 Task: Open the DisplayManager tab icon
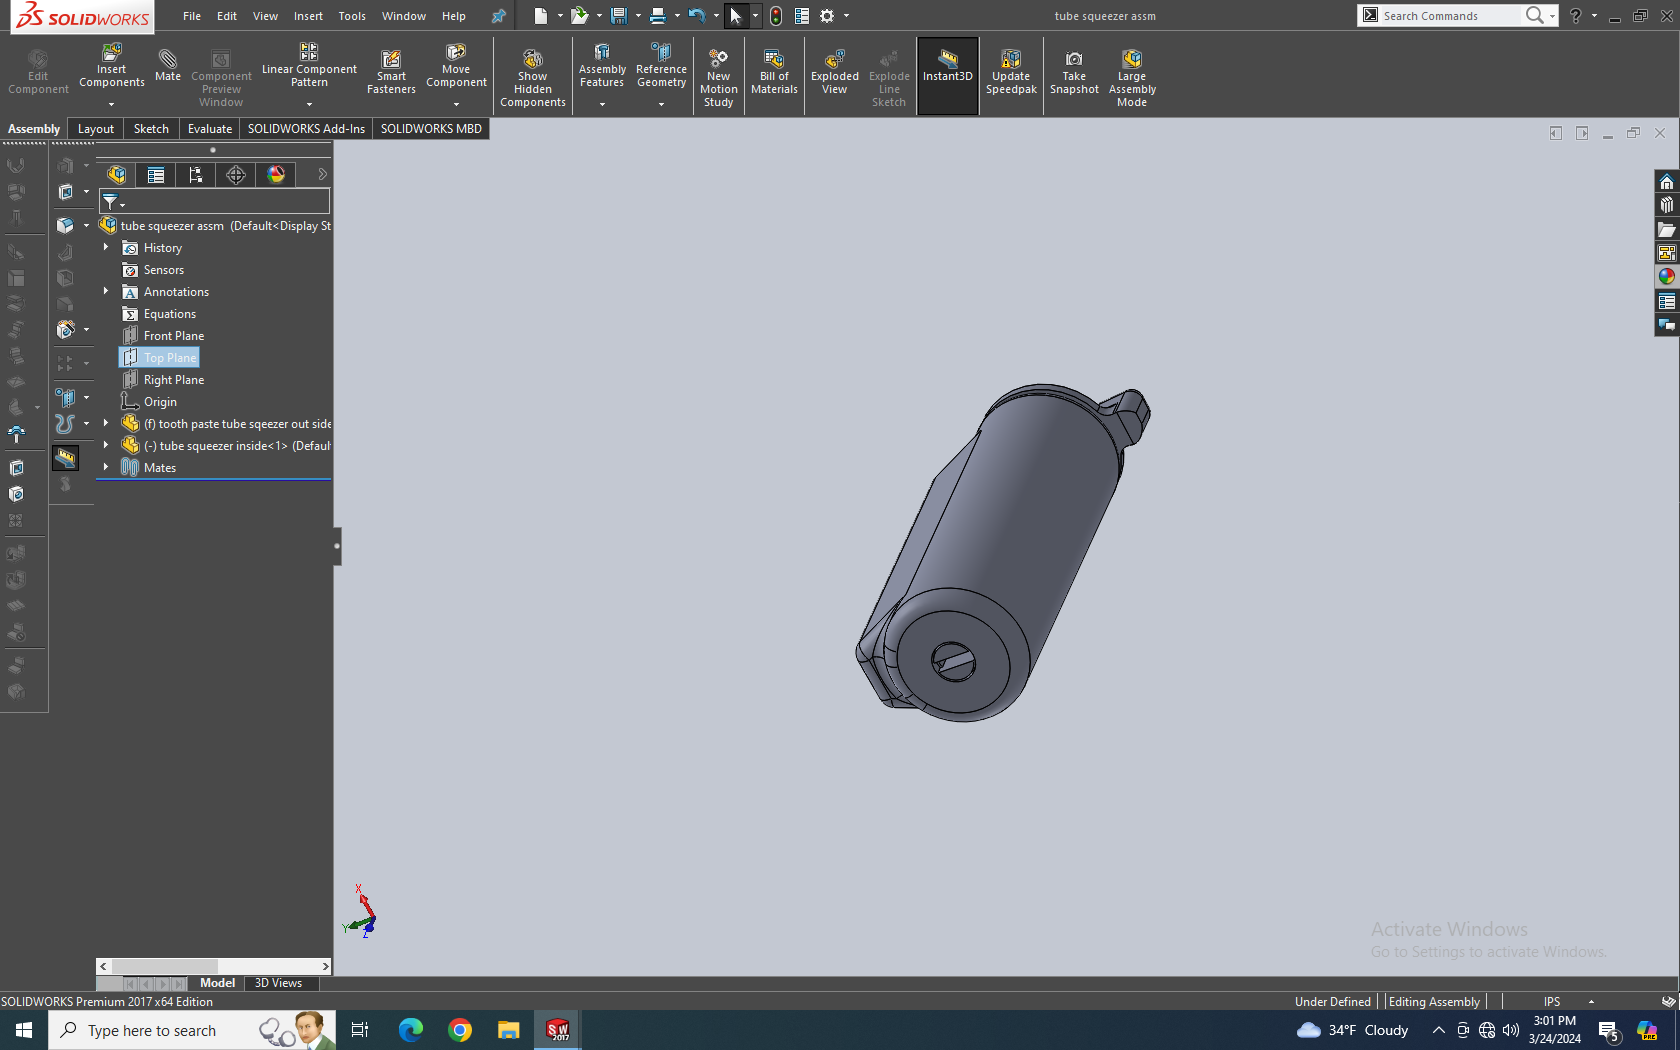click(x=276, y=175)
